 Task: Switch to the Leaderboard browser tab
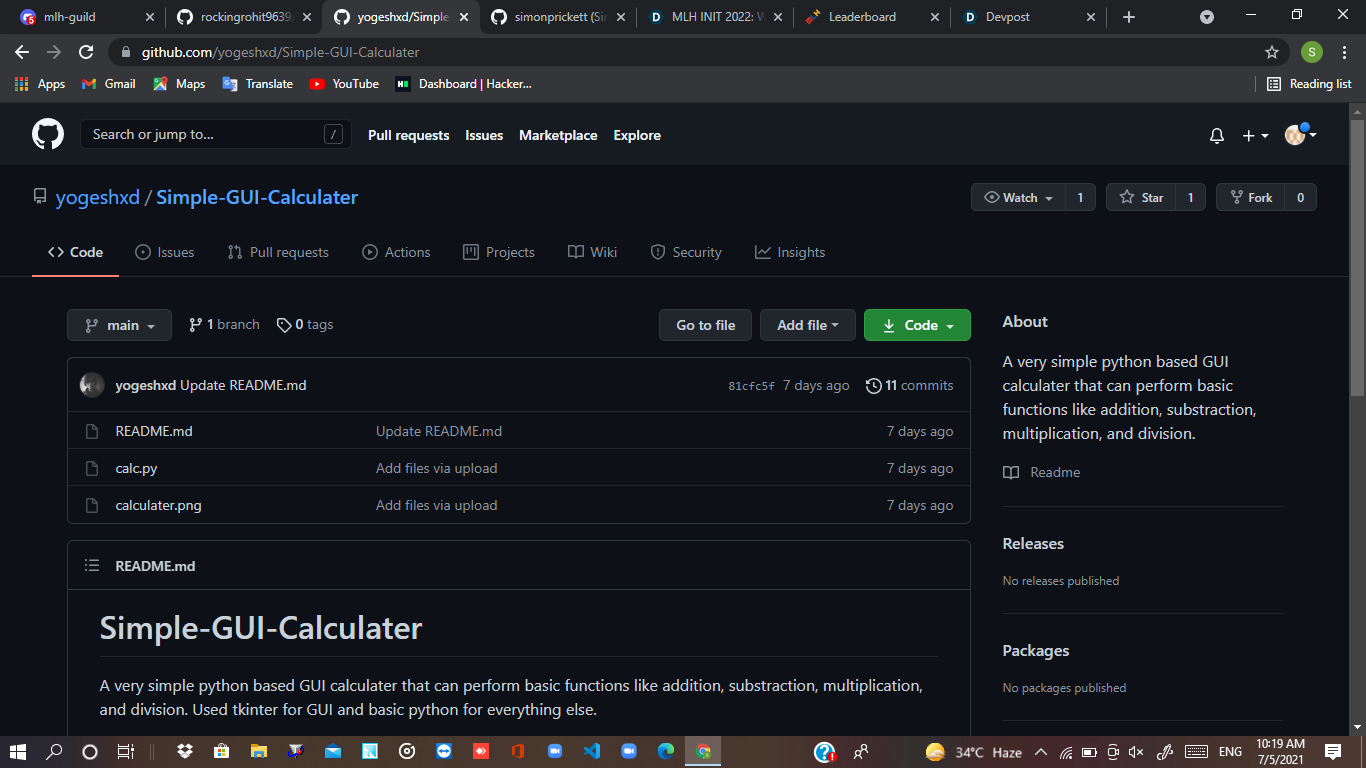tap(860, 16)
